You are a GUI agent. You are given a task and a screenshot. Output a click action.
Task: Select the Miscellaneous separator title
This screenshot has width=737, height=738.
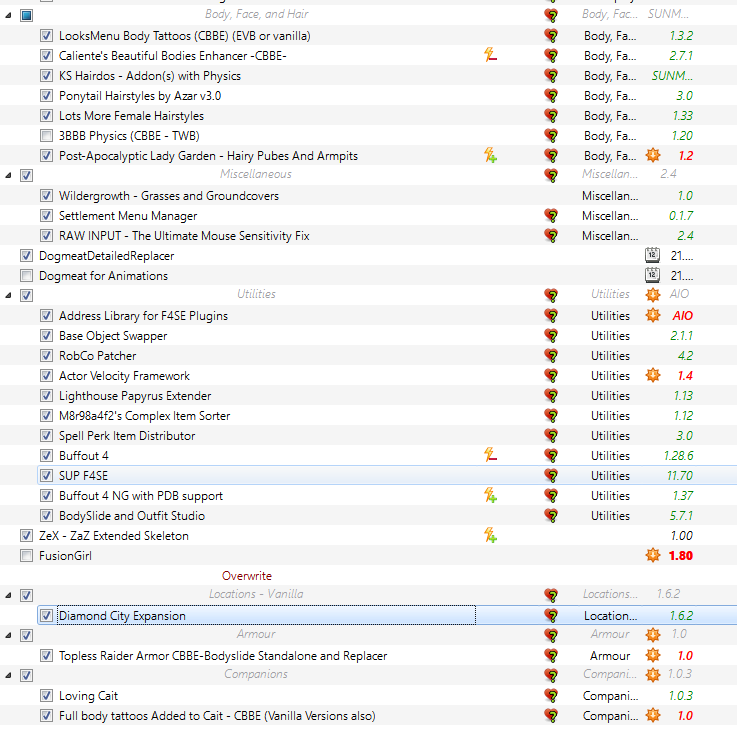(x=256, y=174)
